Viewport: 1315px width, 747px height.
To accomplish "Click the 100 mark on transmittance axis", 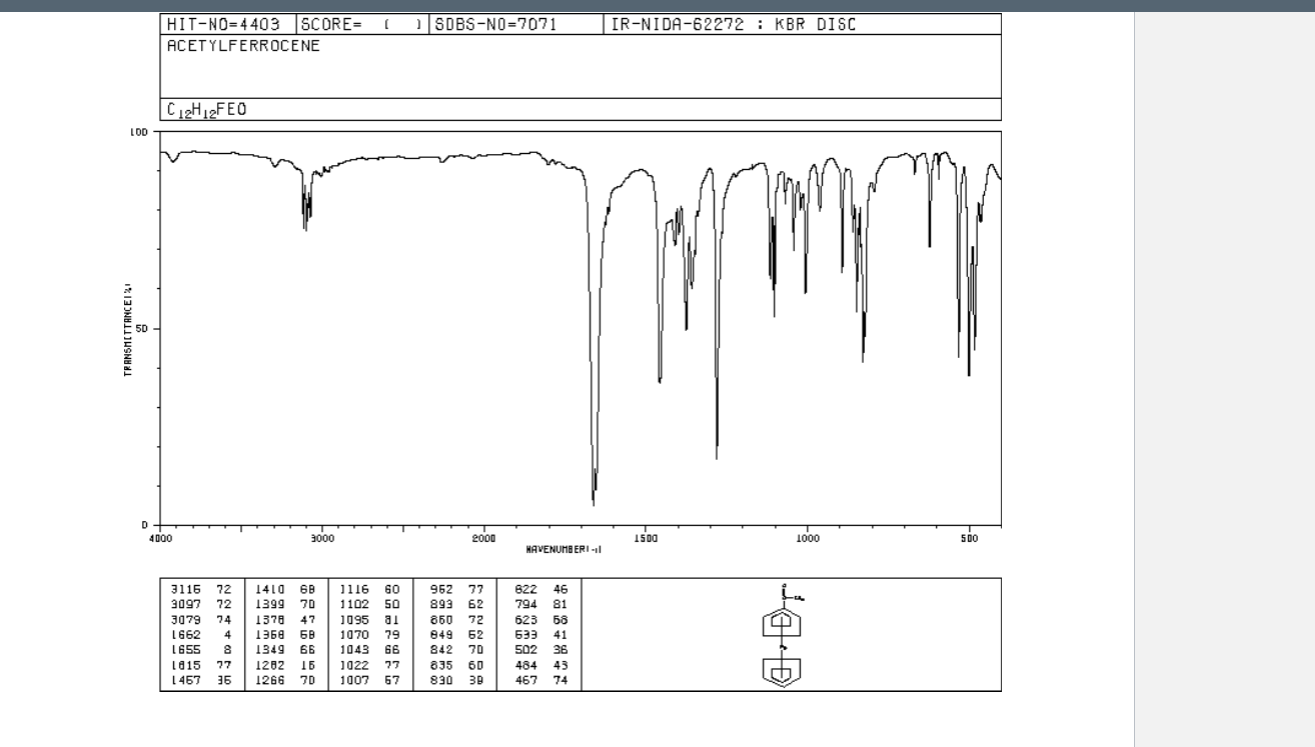I will point(139,132).
